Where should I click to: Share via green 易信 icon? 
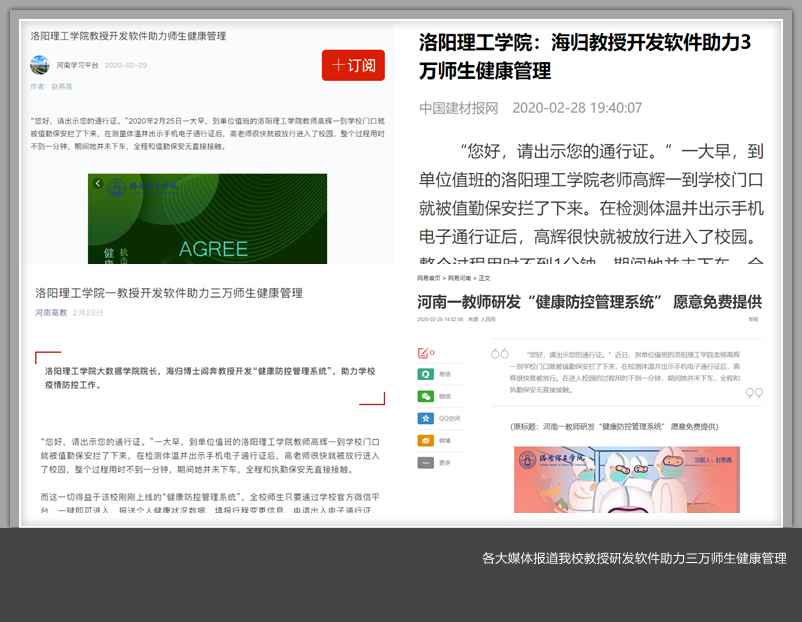click(x=425, y=374)
